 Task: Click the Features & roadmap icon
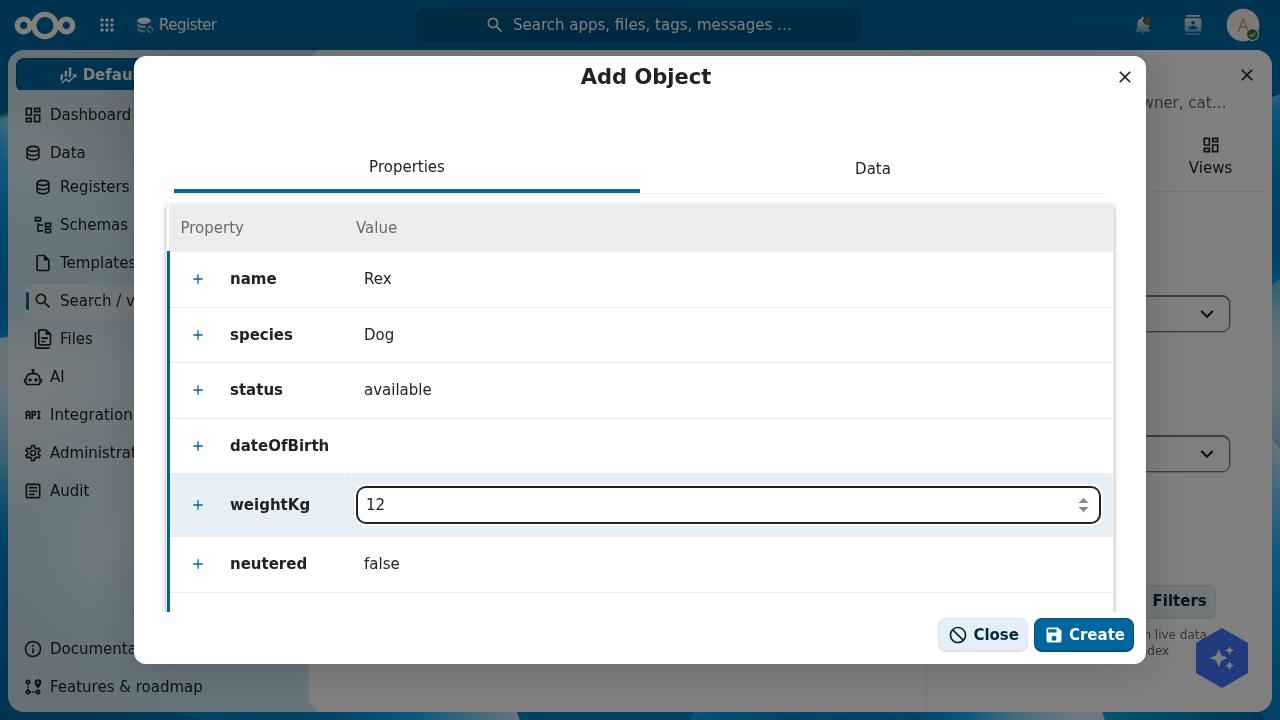[x=33, y=687]
